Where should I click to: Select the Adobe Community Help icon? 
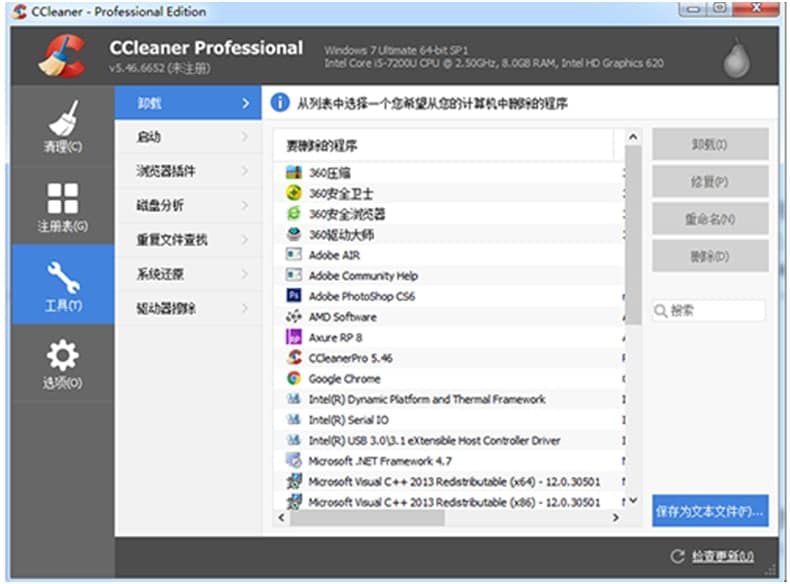click(294, 275)
